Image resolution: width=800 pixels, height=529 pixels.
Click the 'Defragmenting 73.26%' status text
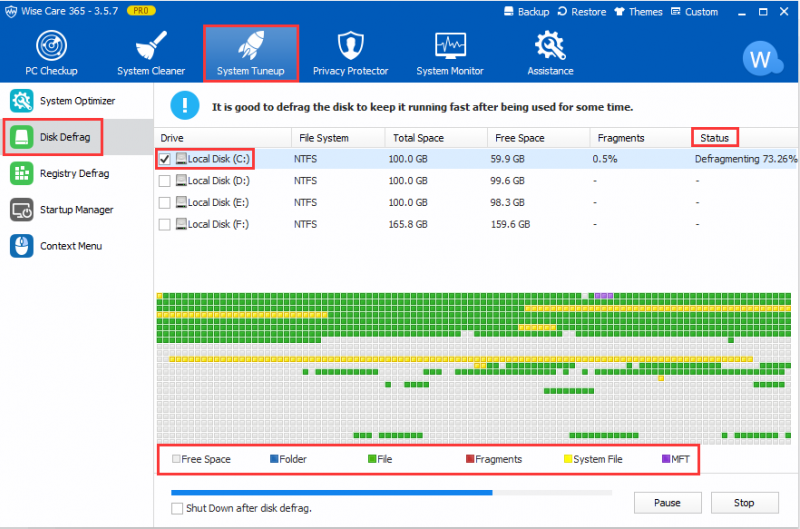[745, 159]
